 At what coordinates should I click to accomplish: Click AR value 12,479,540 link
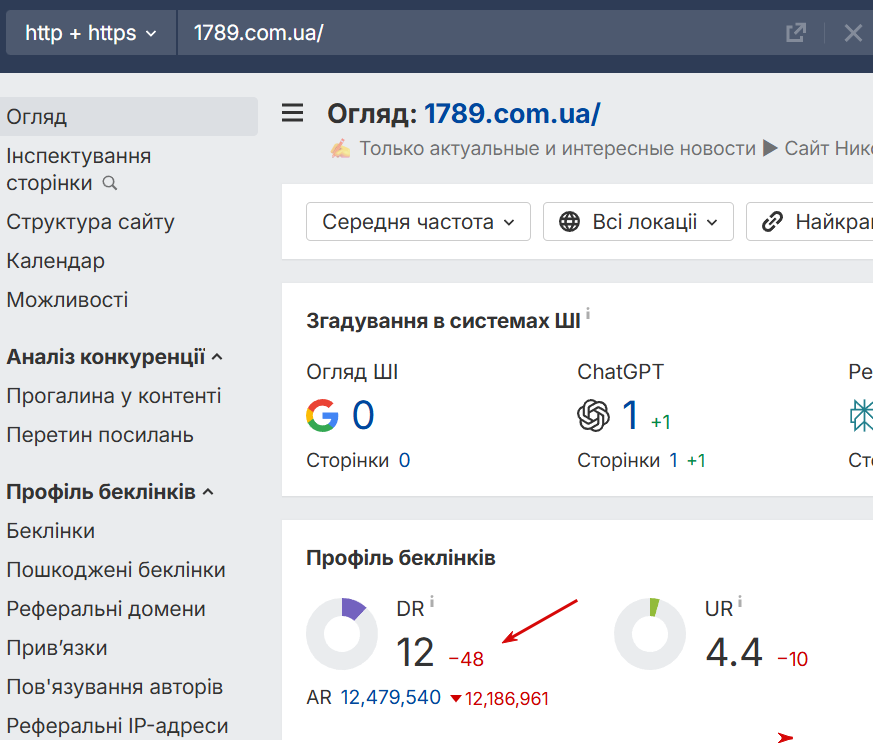[391, 697]
